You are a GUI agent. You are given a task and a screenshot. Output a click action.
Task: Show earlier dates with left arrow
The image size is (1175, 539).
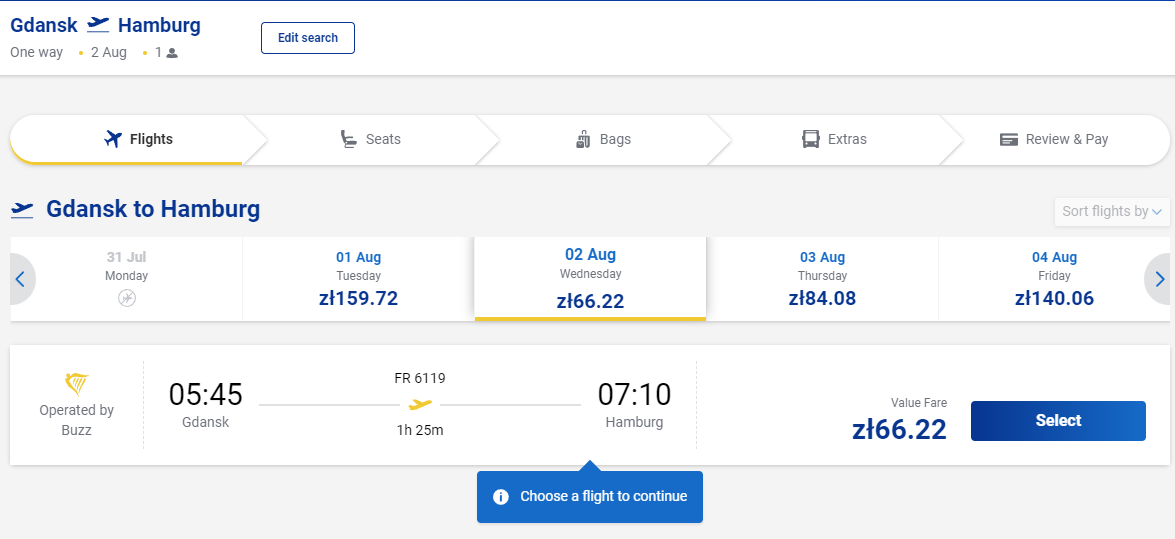[x=20, y=280]
